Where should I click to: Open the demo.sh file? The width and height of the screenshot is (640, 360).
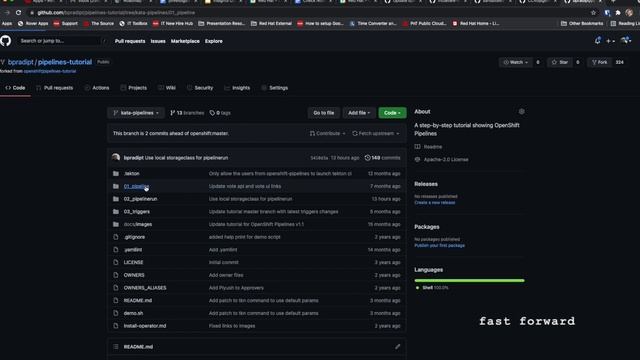(x=133, y=313)
